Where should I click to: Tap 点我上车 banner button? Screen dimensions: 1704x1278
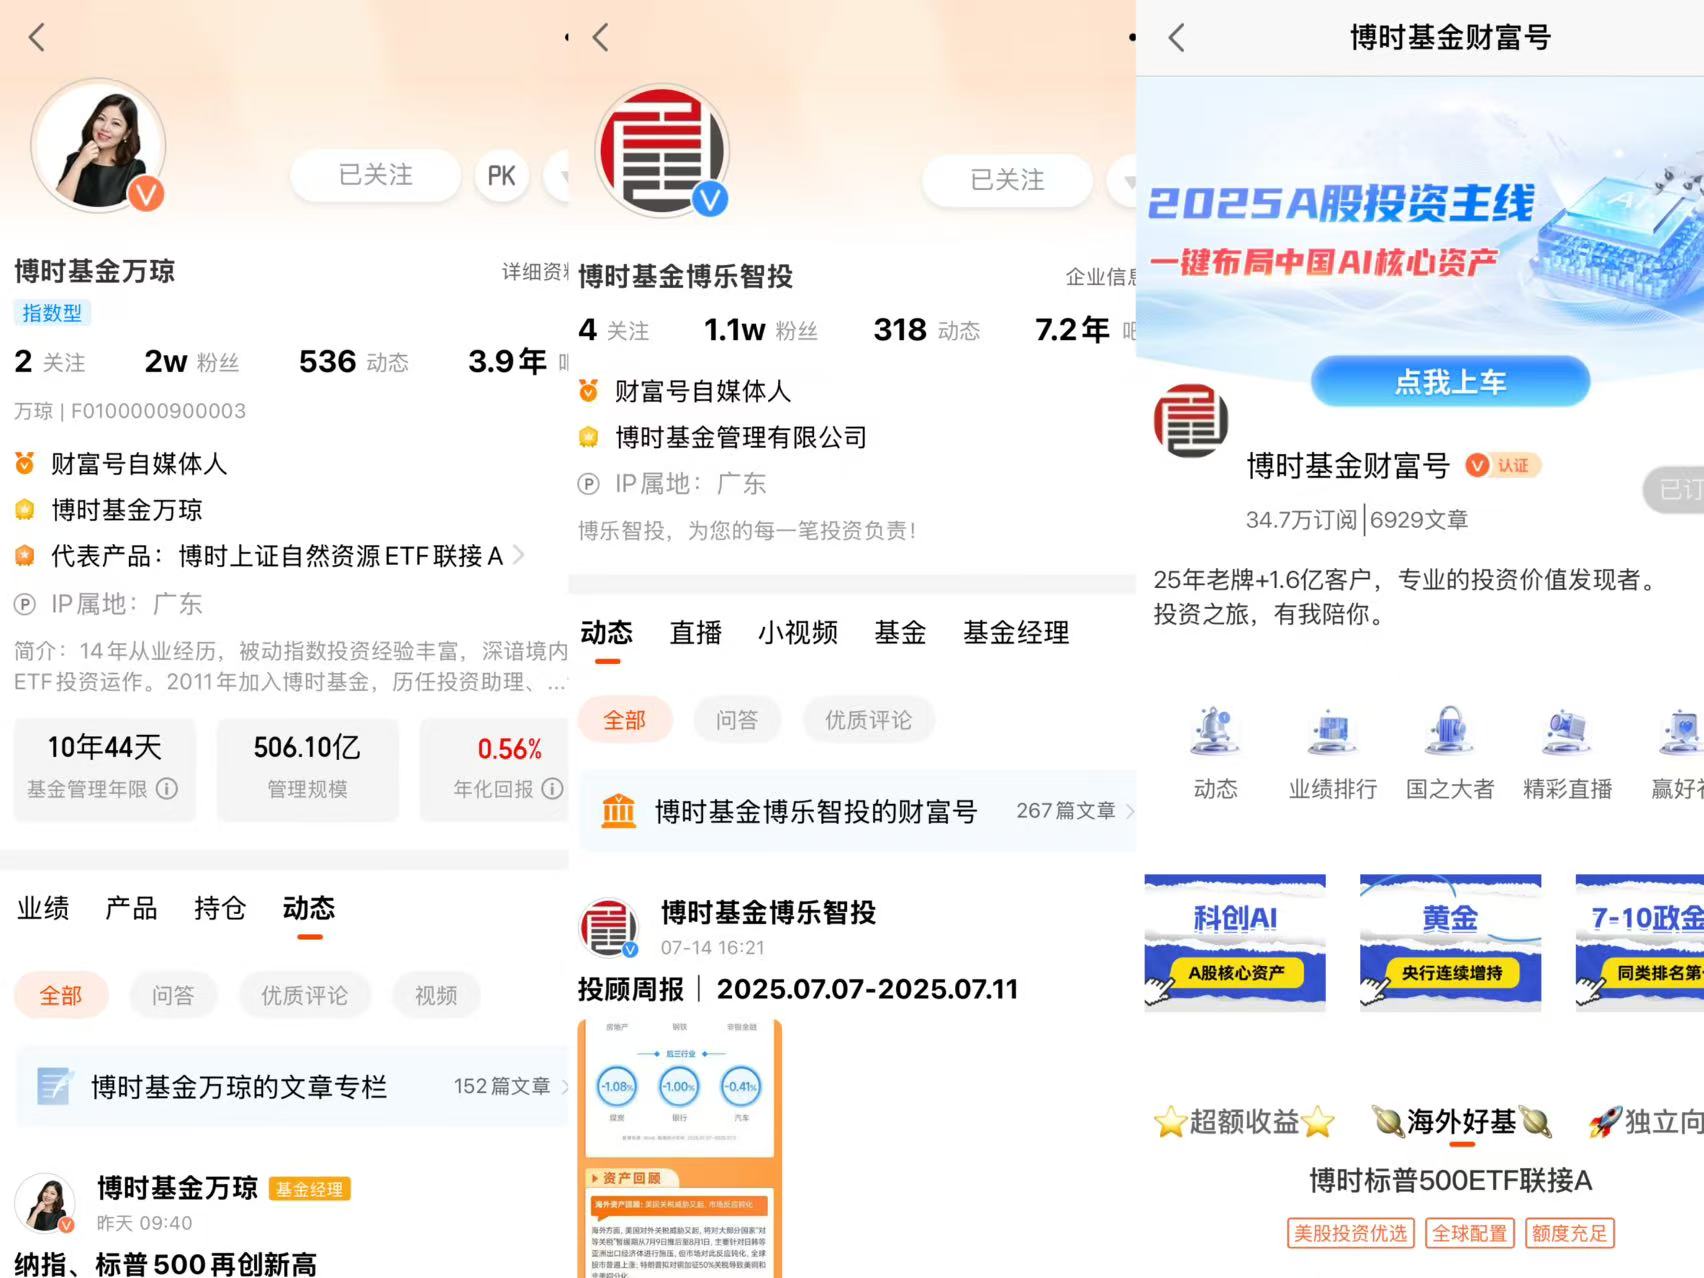[1450, 382]
